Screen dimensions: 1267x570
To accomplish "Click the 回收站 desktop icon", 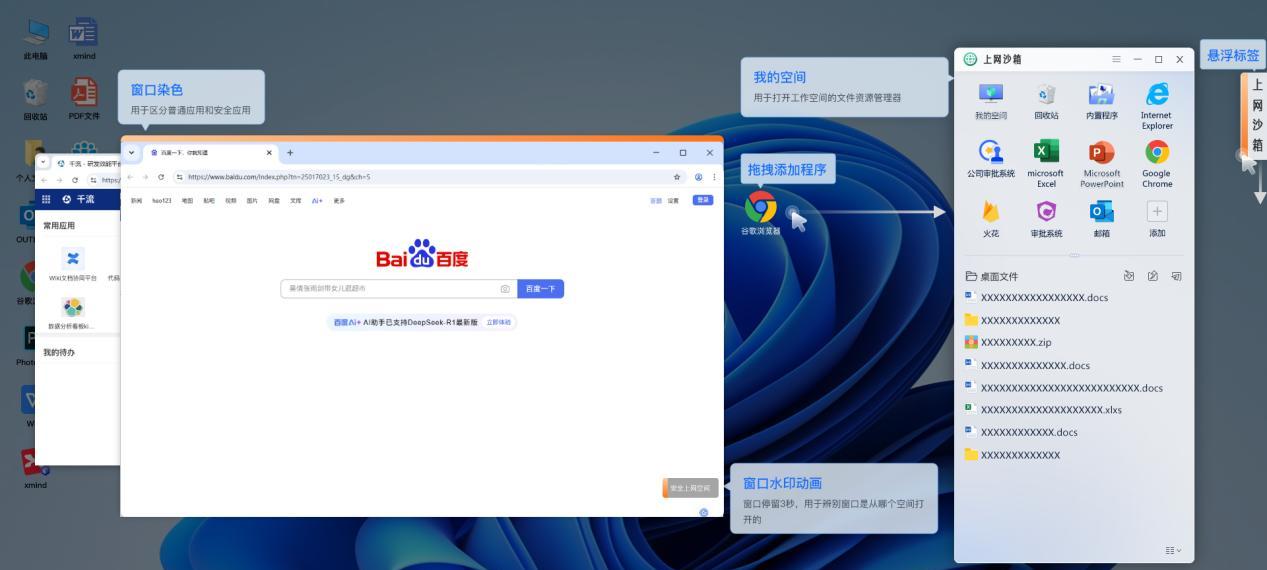I will pyautogui.click(x=36, y=99).
